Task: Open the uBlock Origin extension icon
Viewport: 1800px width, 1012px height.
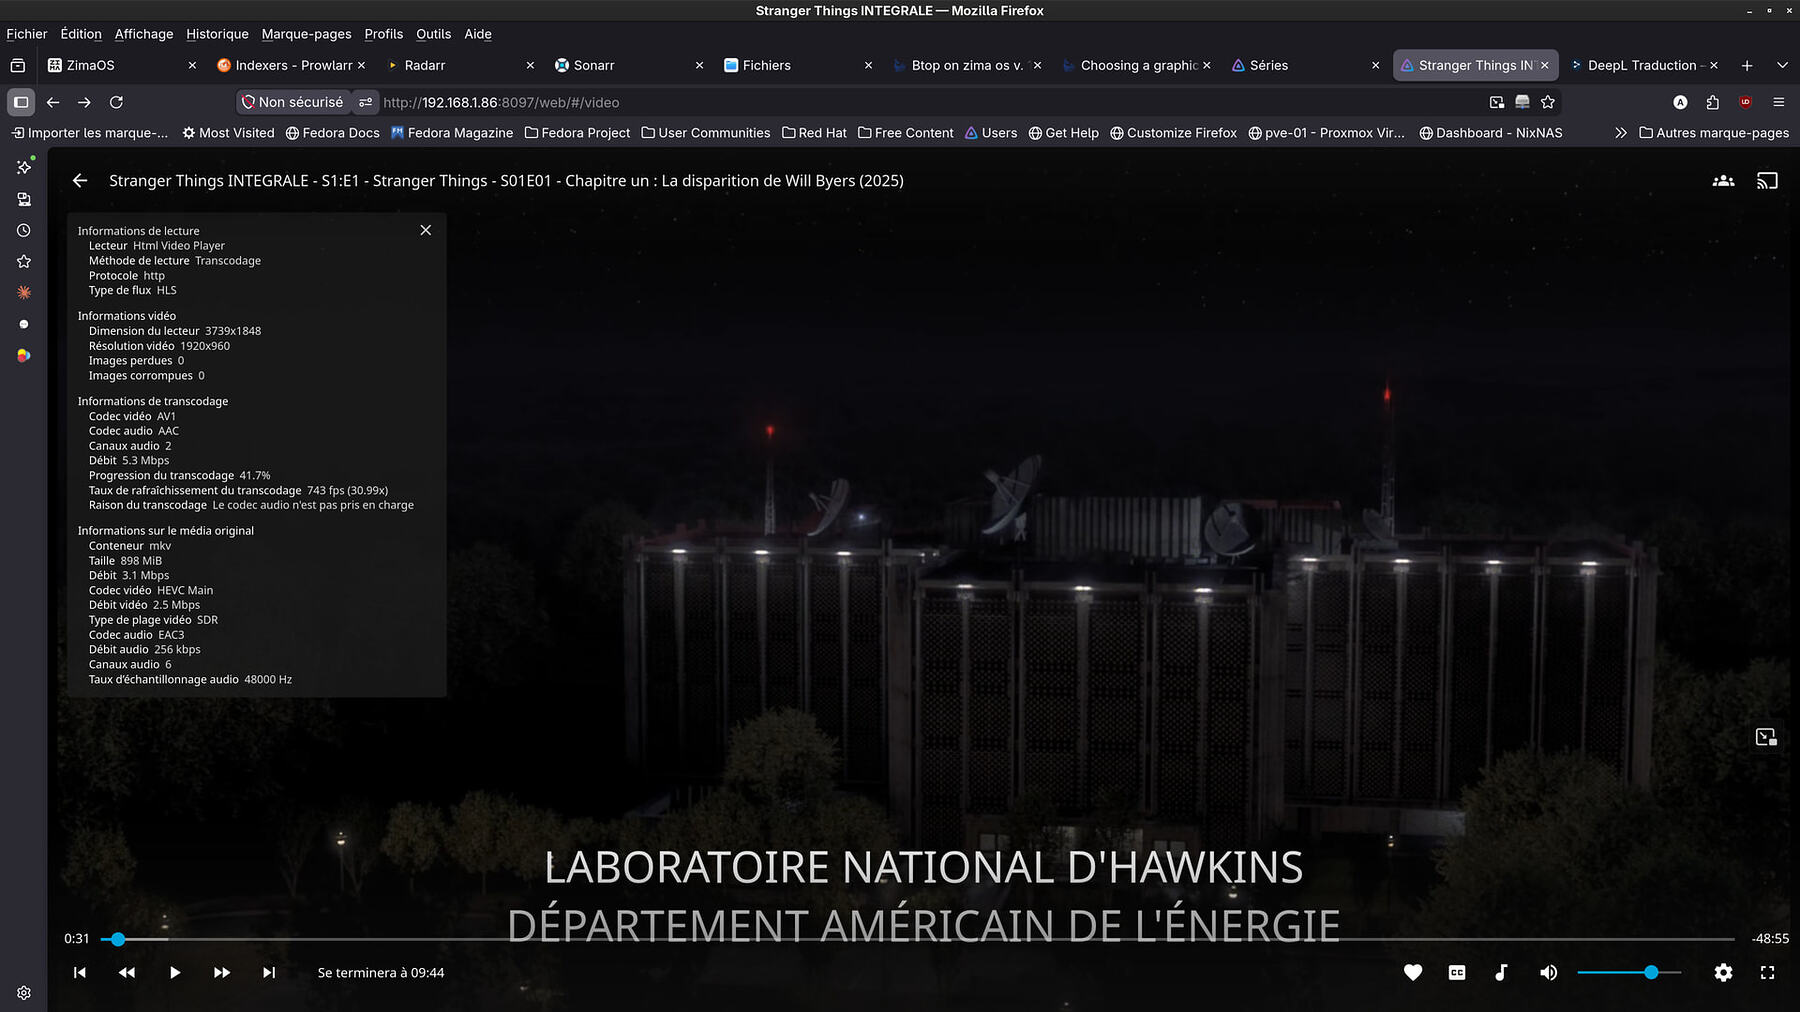Action: pyautogui.click(x=1745, y=102)
